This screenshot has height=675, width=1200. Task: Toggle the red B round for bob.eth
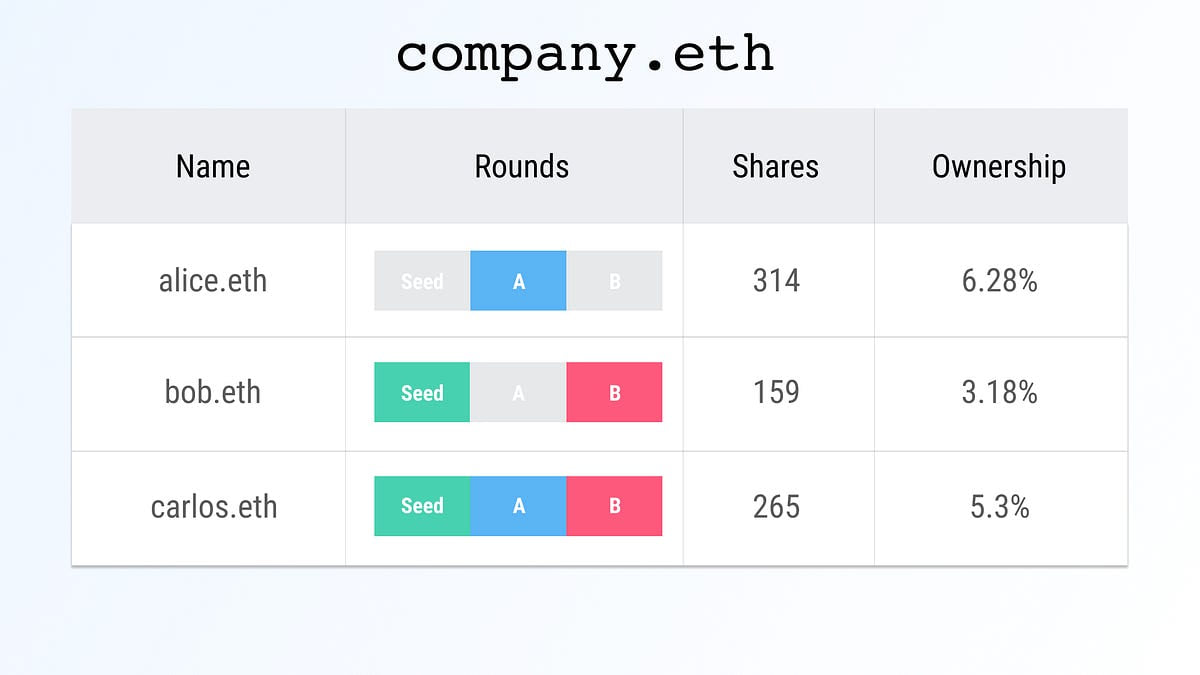point(614,392)
